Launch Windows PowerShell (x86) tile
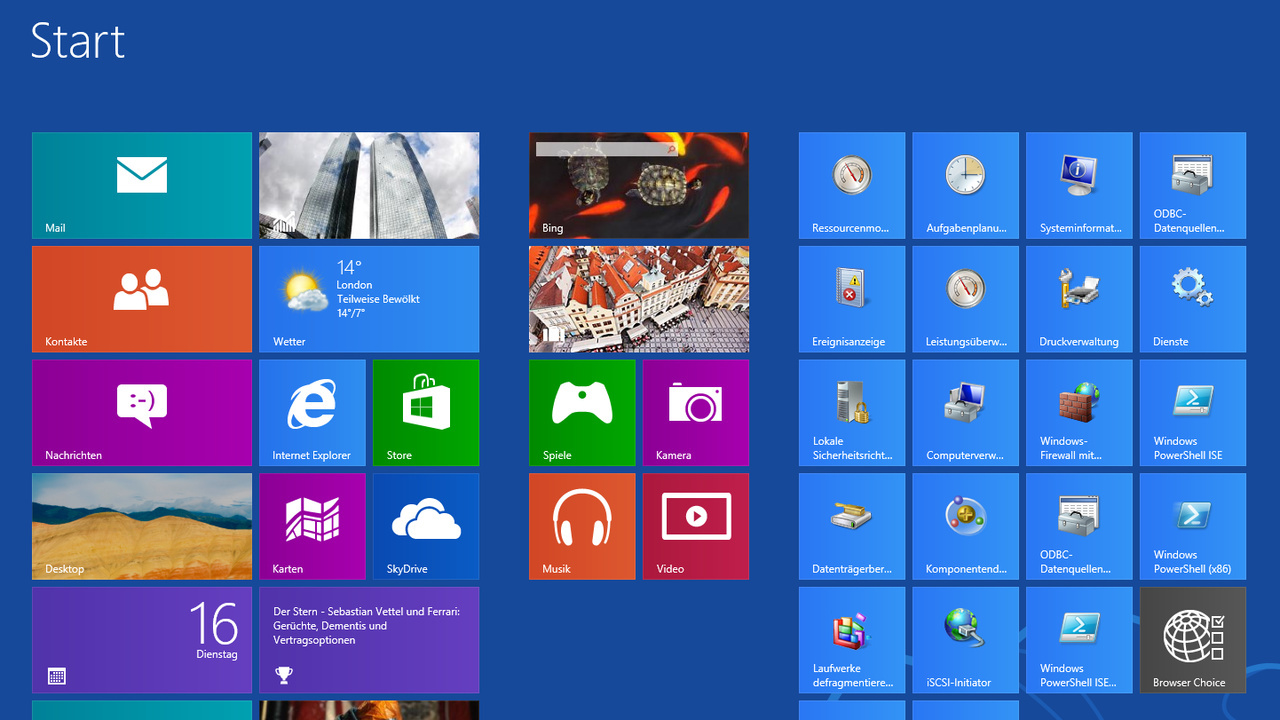The height and width of the screenshot is (720, 1280). [x=1193, y=526]
